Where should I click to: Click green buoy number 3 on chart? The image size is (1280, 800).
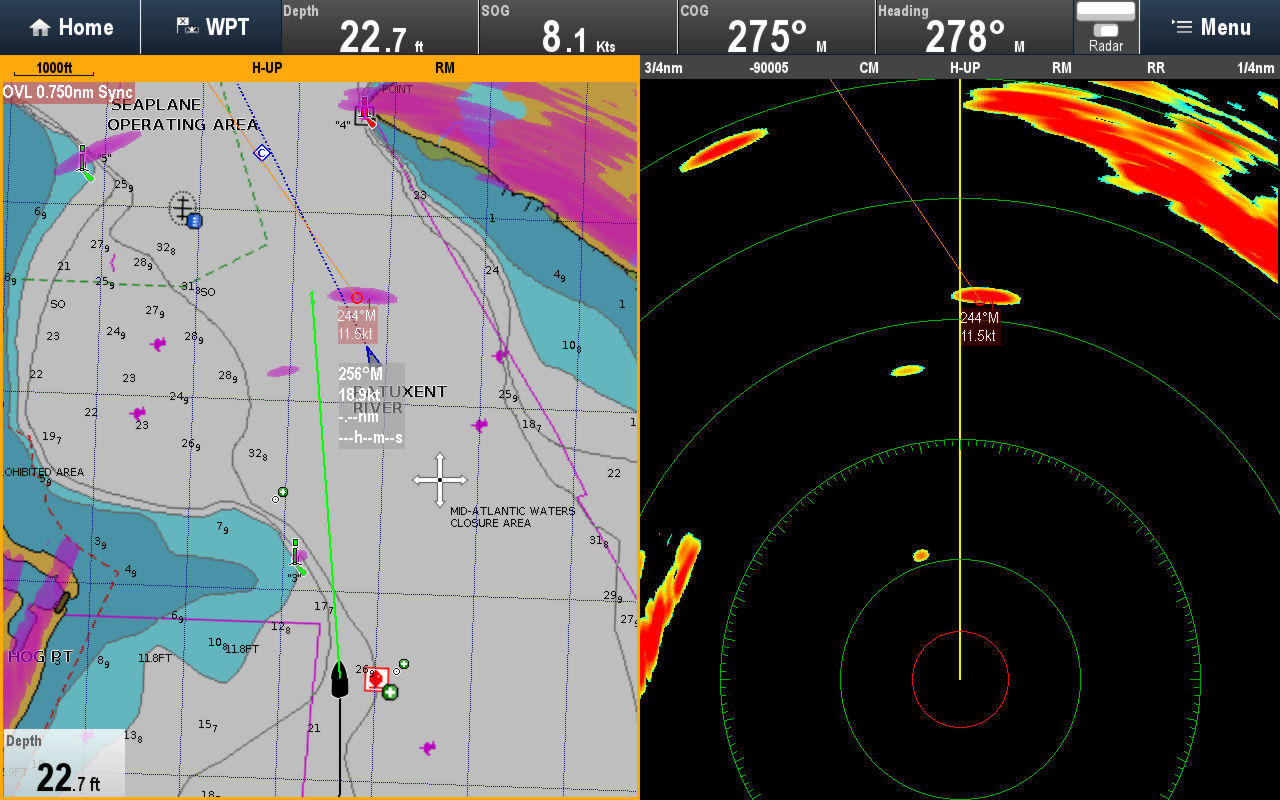click(x=298, y=559)
